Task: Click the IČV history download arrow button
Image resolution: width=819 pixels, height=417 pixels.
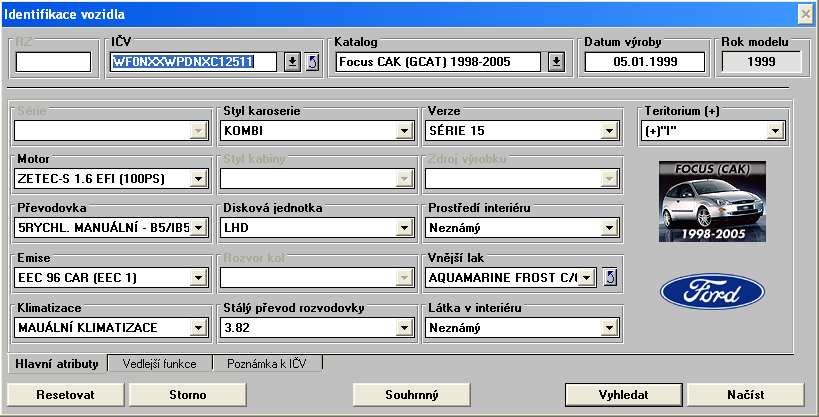Action: click(292, 62)
